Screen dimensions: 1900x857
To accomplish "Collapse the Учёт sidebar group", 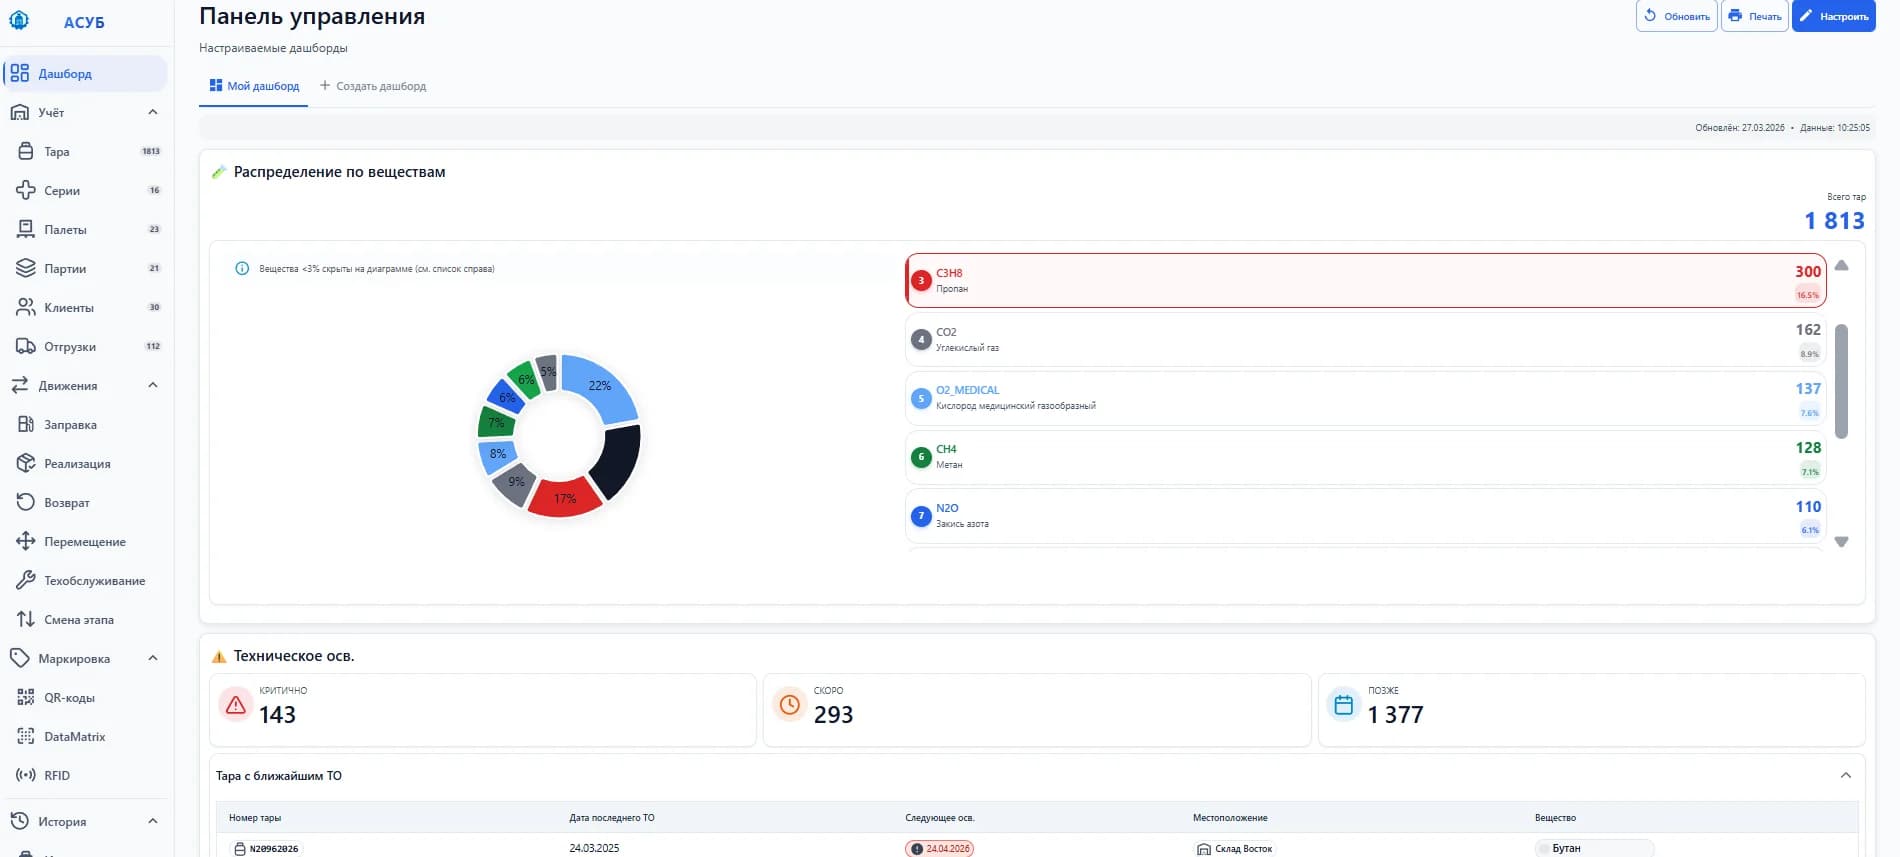I will pyautogui.click(x=153, y=112).
